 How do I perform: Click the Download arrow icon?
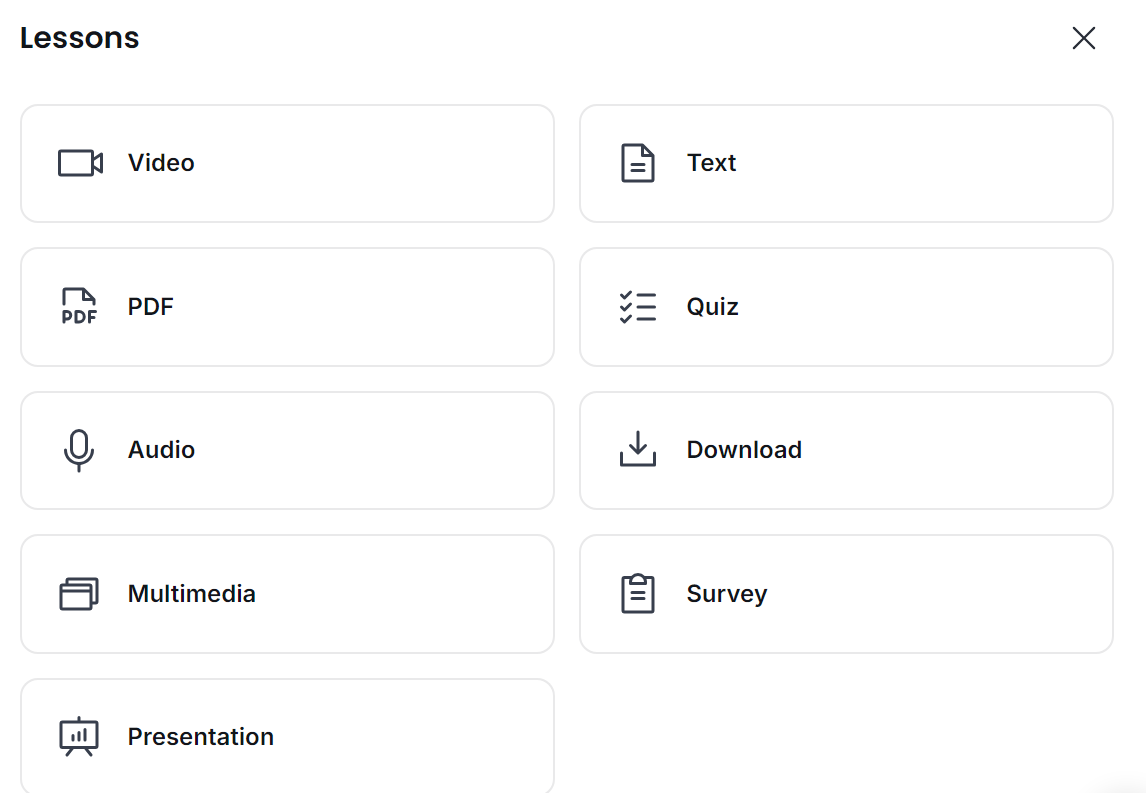coord(637,449)
